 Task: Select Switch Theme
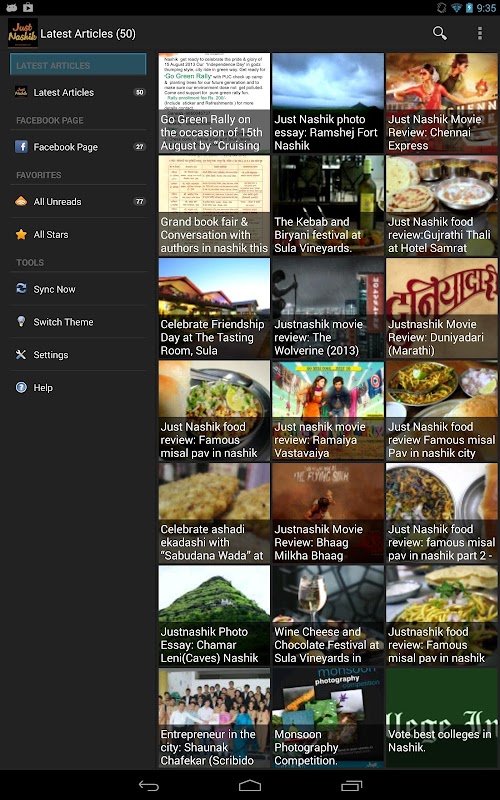click(x=78, y=322)
